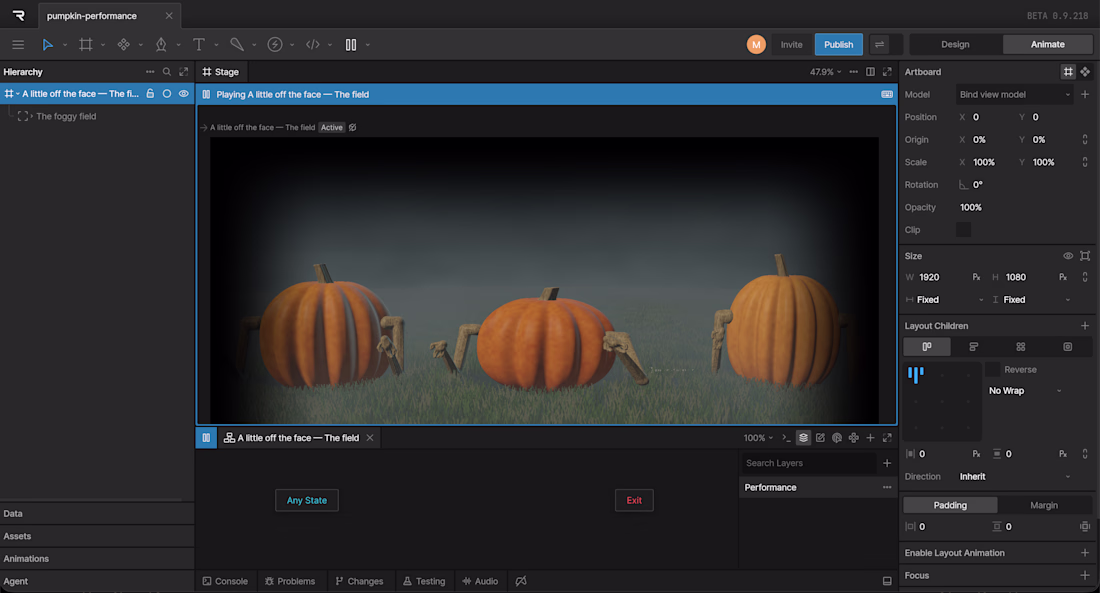Open the Direction Inherit dropdown
Viewport: 1100px width, 593px height.
1014,477
